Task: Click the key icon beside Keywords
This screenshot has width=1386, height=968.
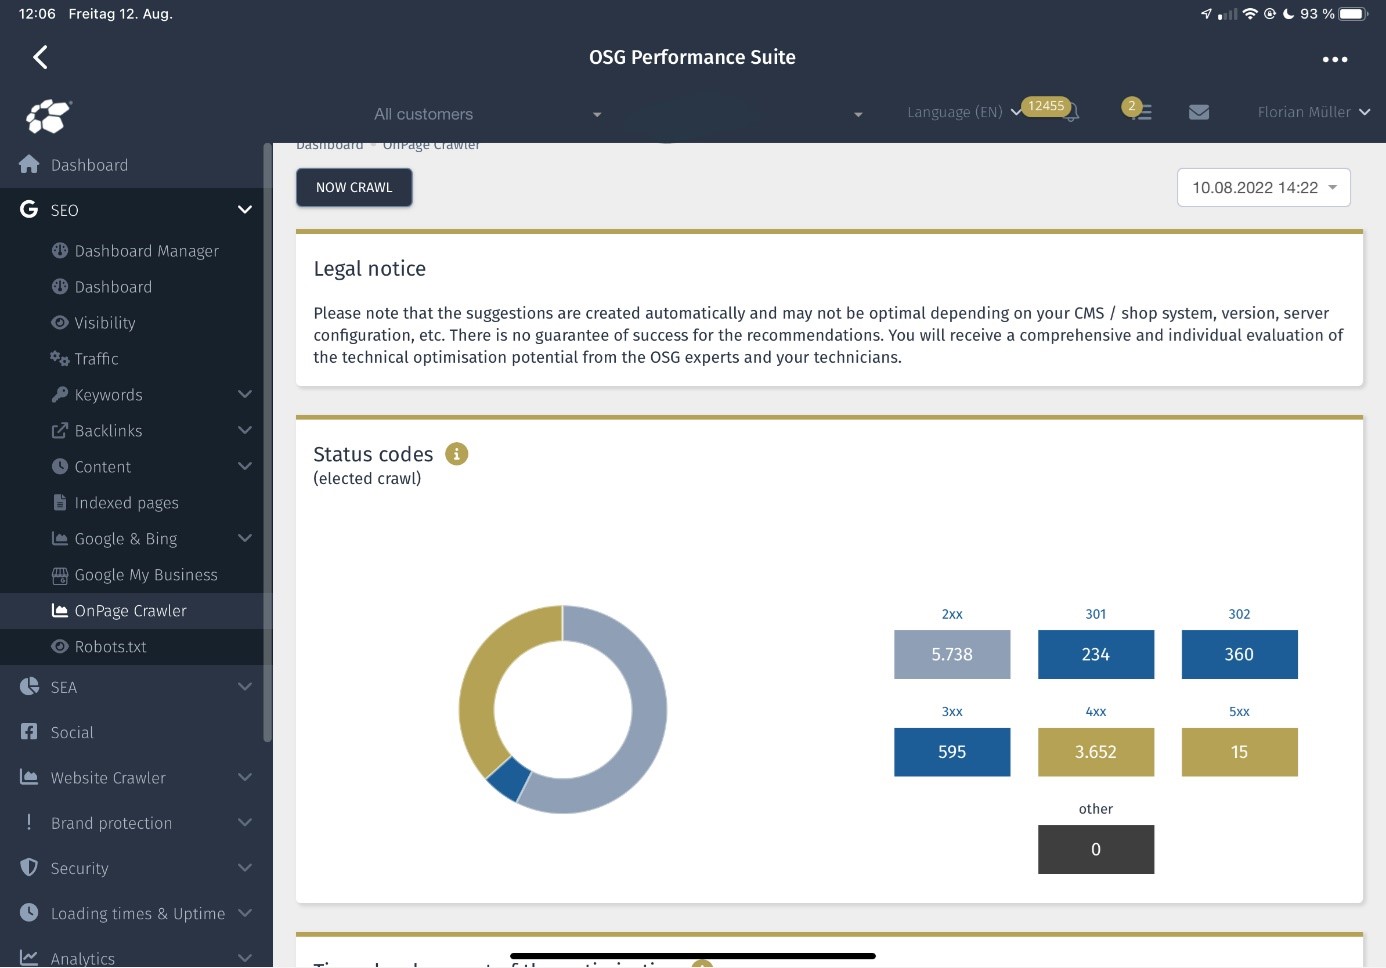Action: (60, 394)
